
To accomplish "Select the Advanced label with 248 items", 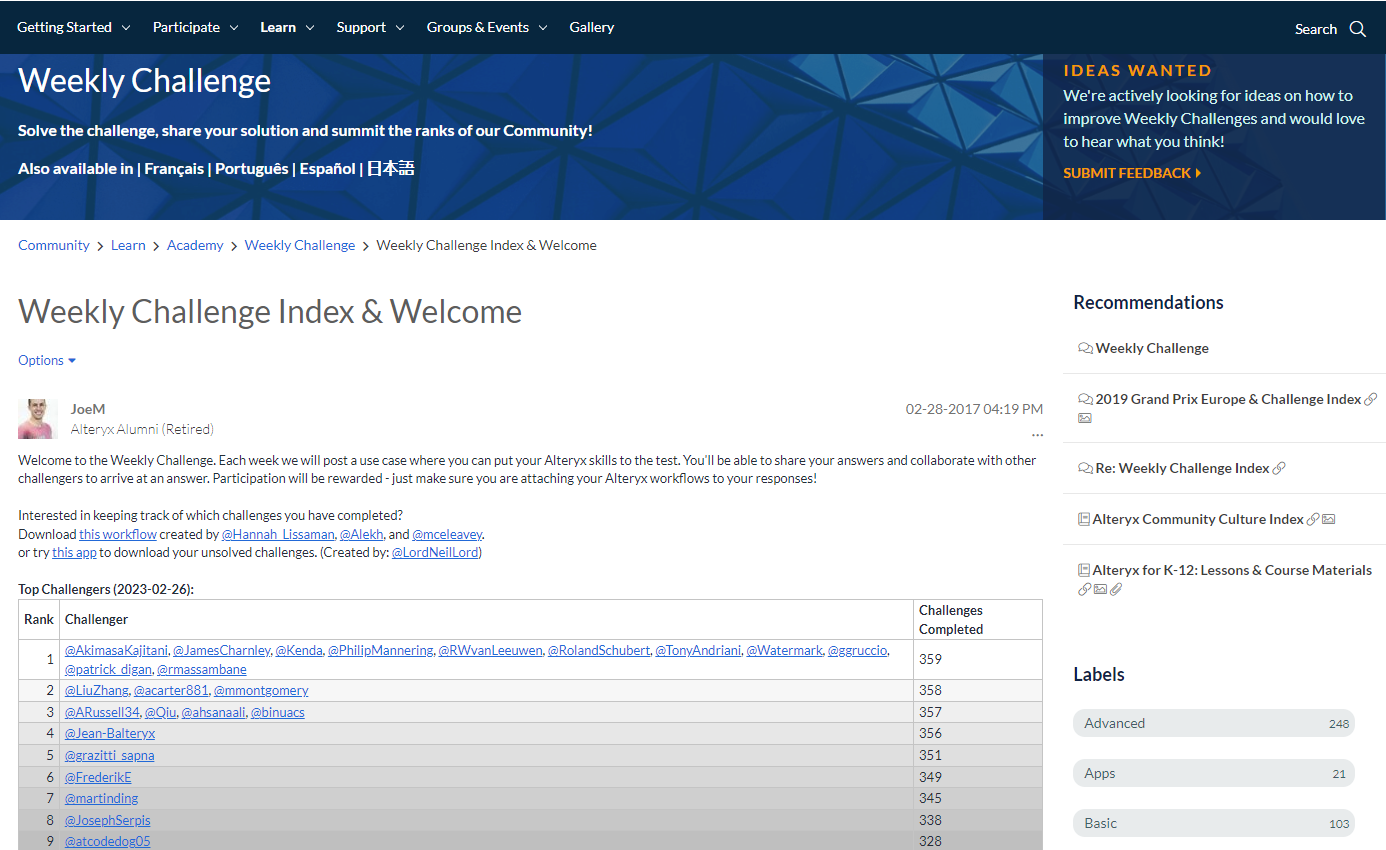I will pos(1214,723).
